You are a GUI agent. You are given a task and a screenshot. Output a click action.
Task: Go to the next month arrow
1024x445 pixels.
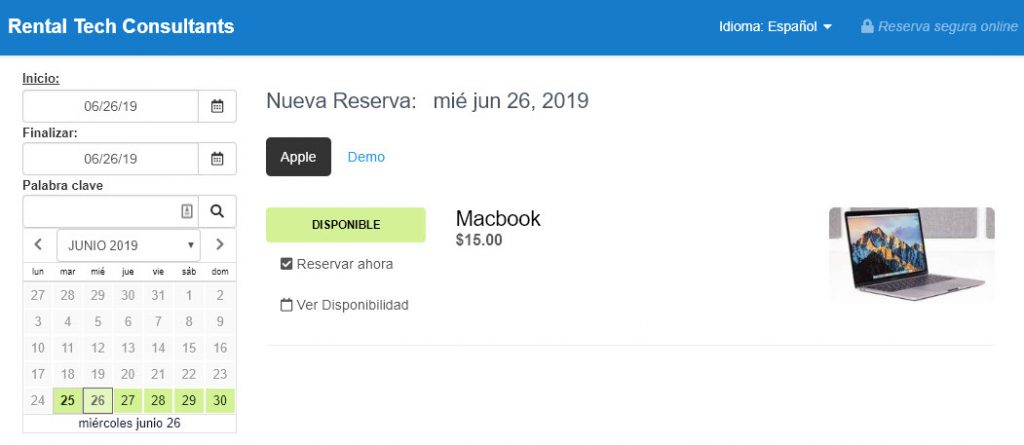click(x=220, y=245)
